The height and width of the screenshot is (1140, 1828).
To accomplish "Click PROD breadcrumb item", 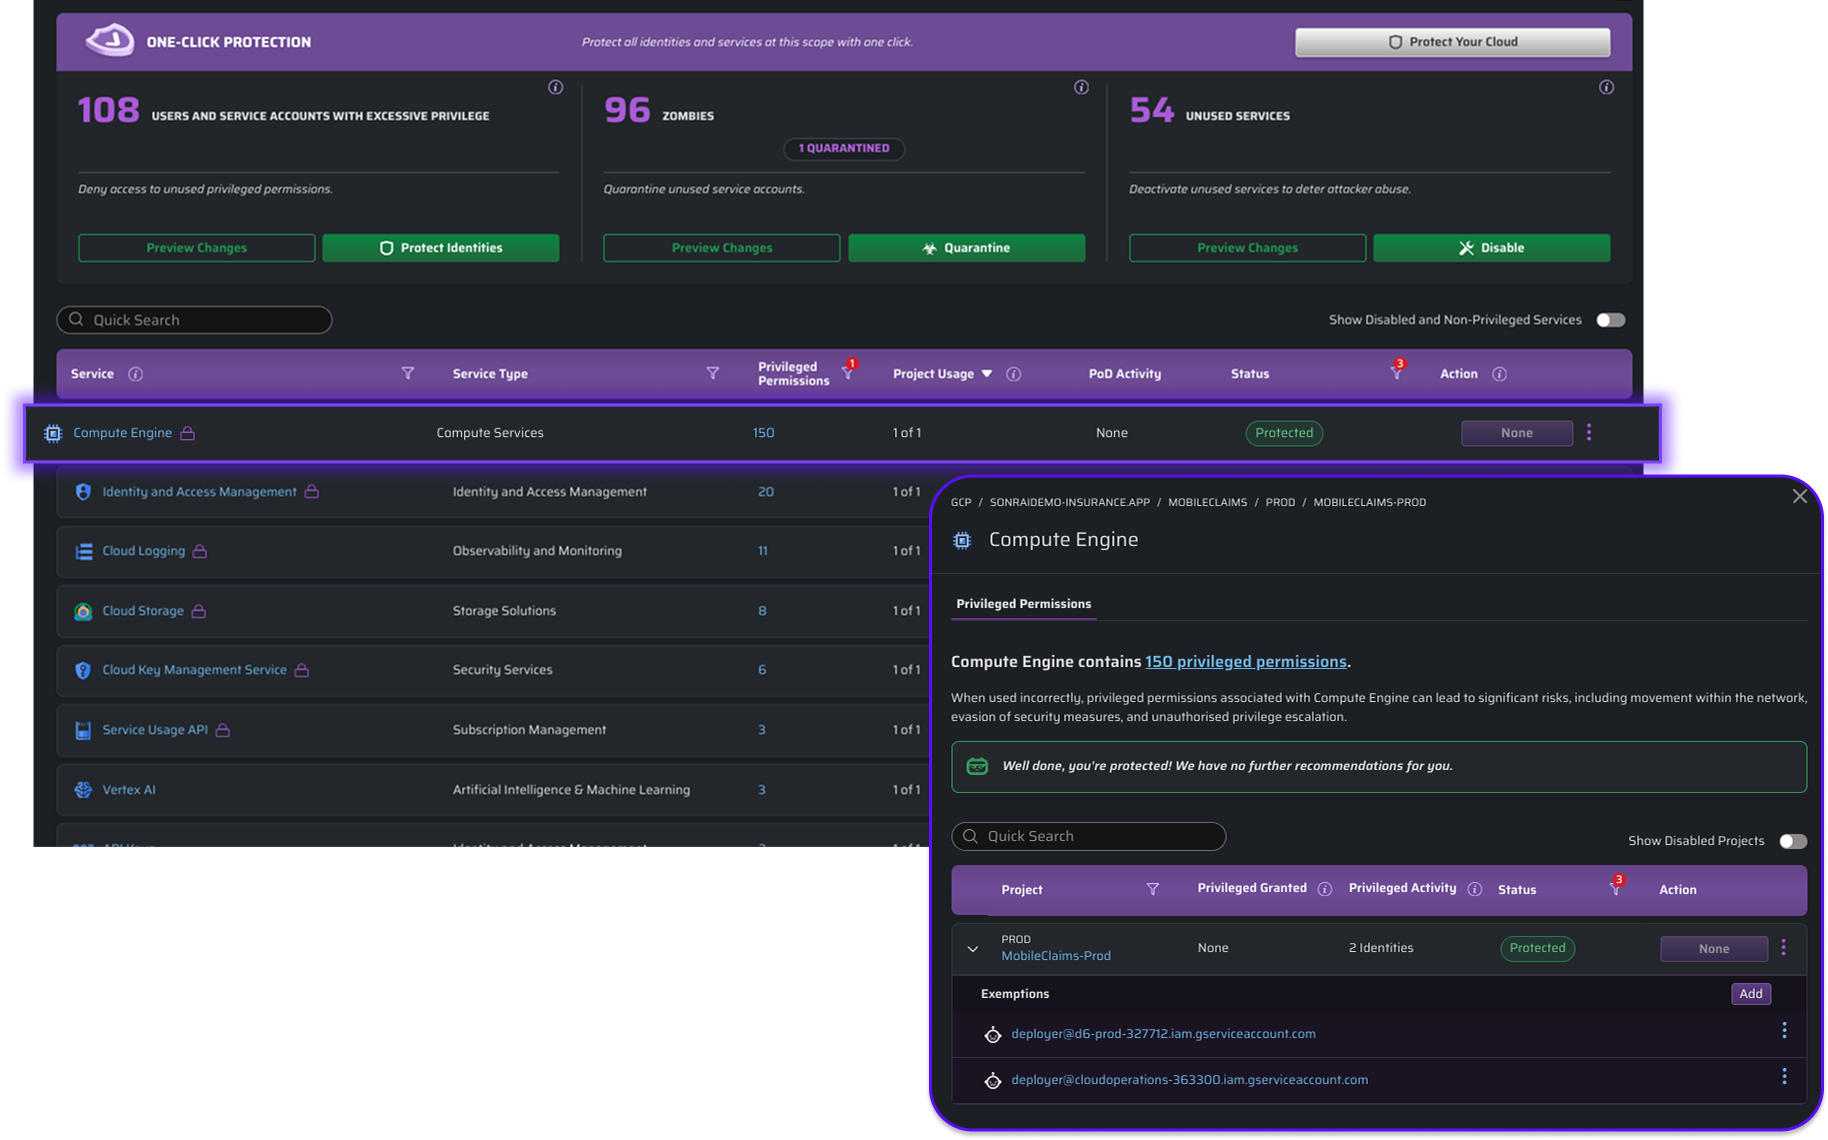I will (1280, 503).
